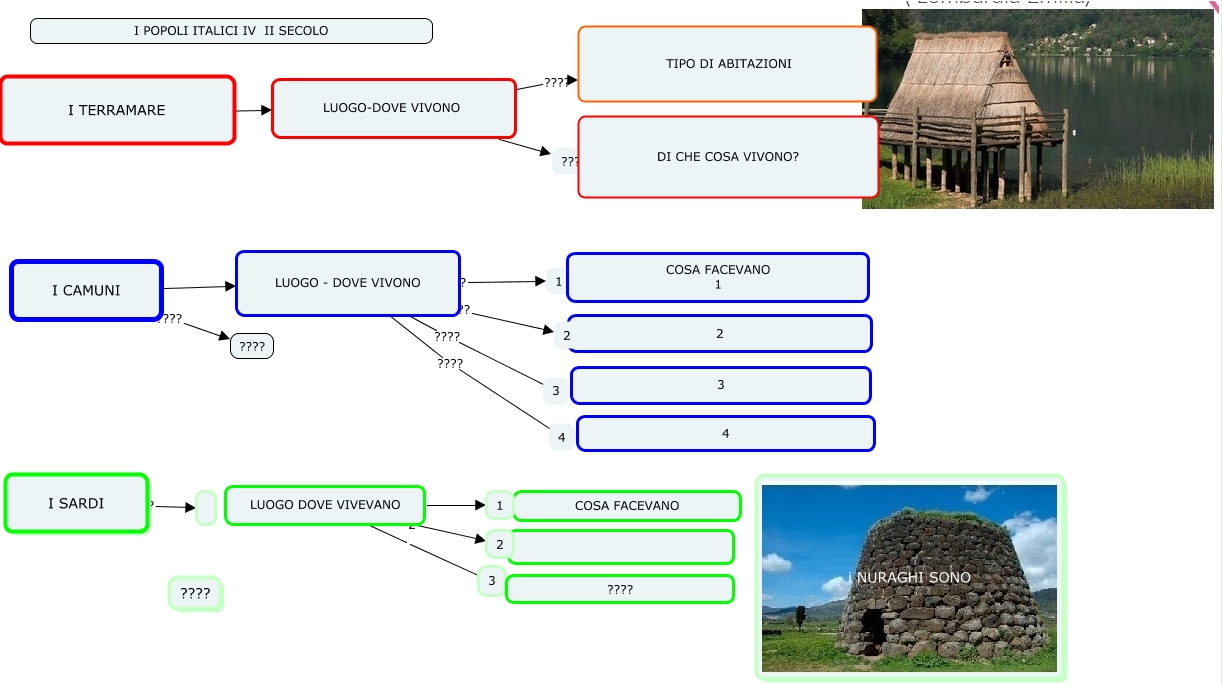Select the blue COSA FACEVANO 1 box
The width and height of the screenshot is (1222, 685).
(x=717, y=277)
